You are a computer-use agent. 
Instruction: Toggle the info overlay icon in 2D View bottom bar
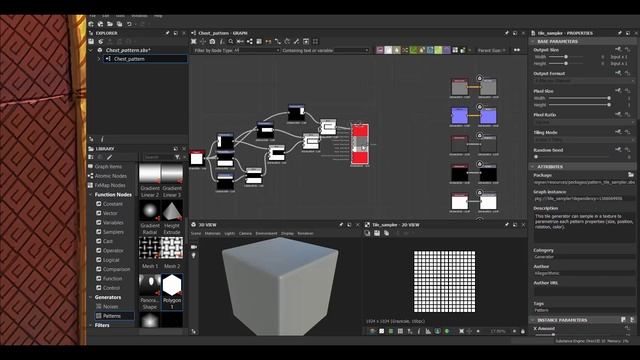418,331
